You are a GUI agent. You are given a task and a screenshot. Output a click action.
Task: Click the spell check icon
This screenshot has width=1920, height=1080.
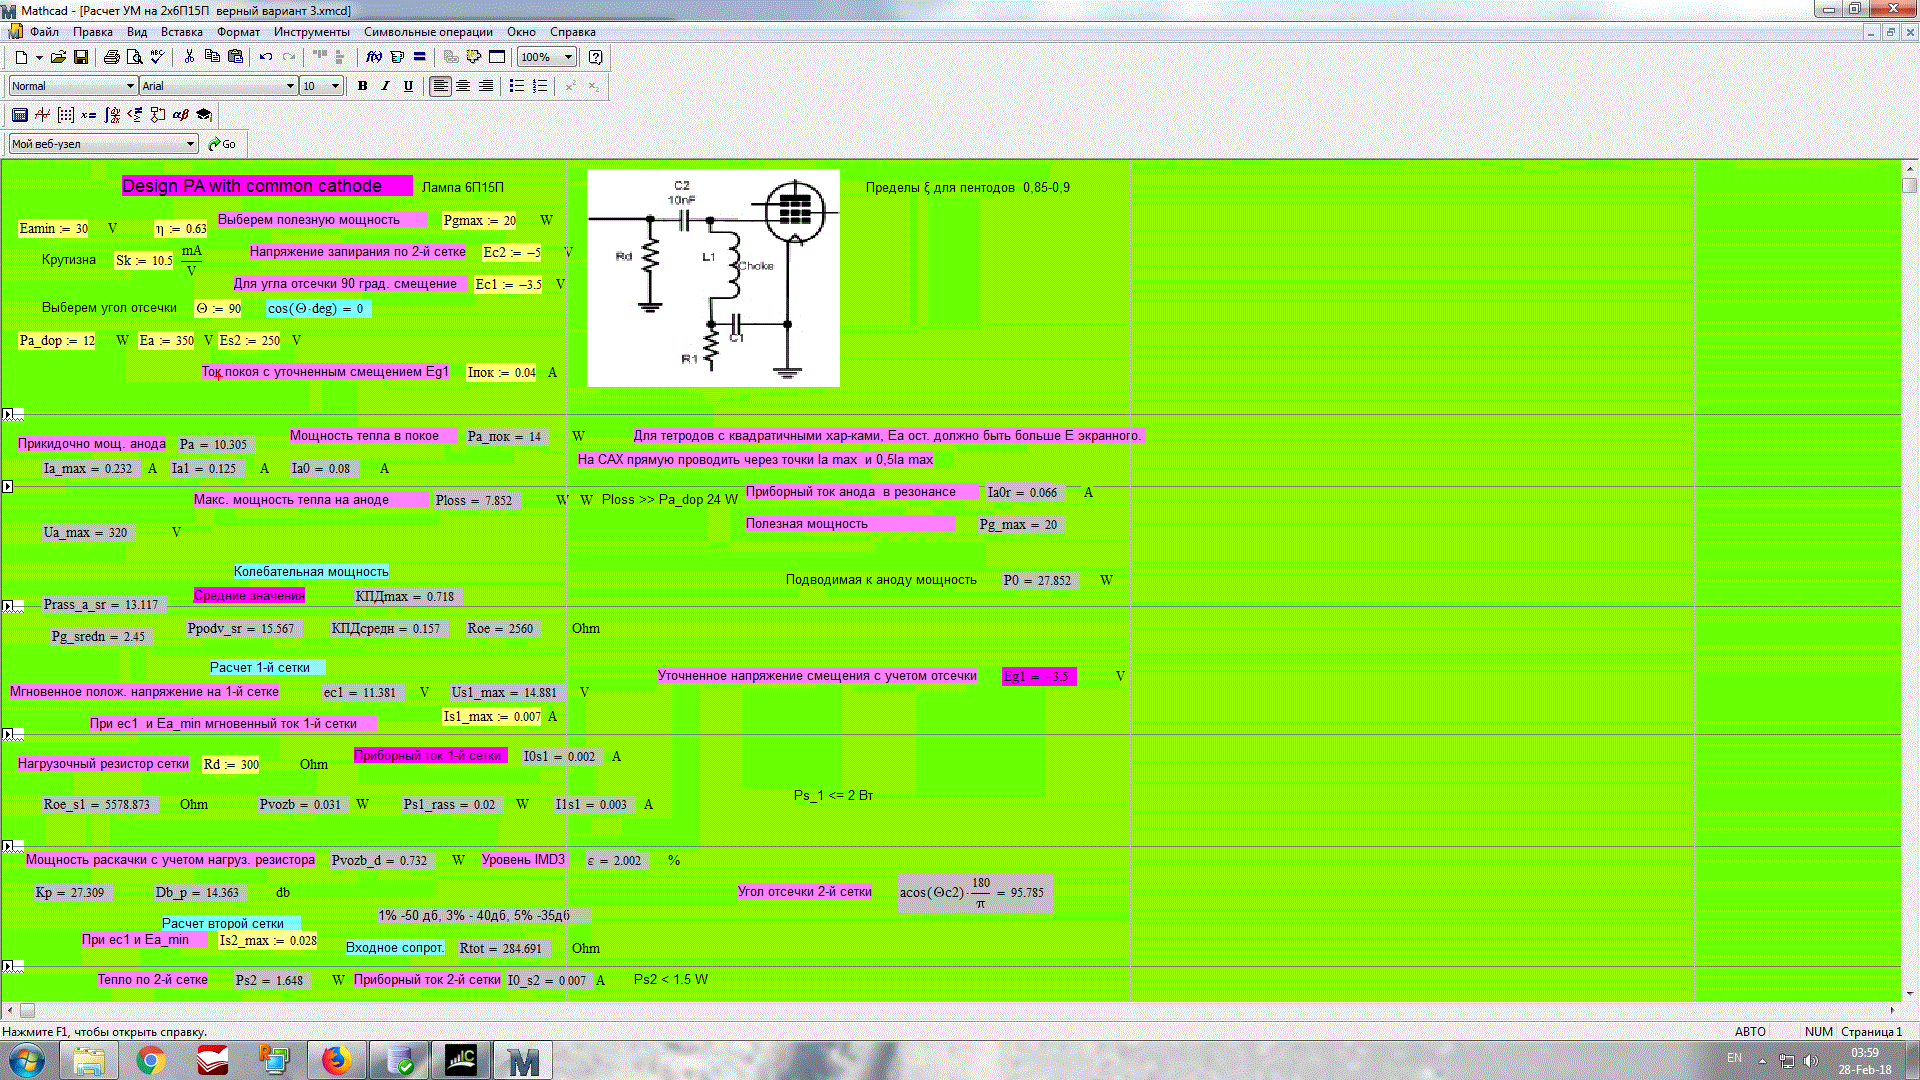157,57
